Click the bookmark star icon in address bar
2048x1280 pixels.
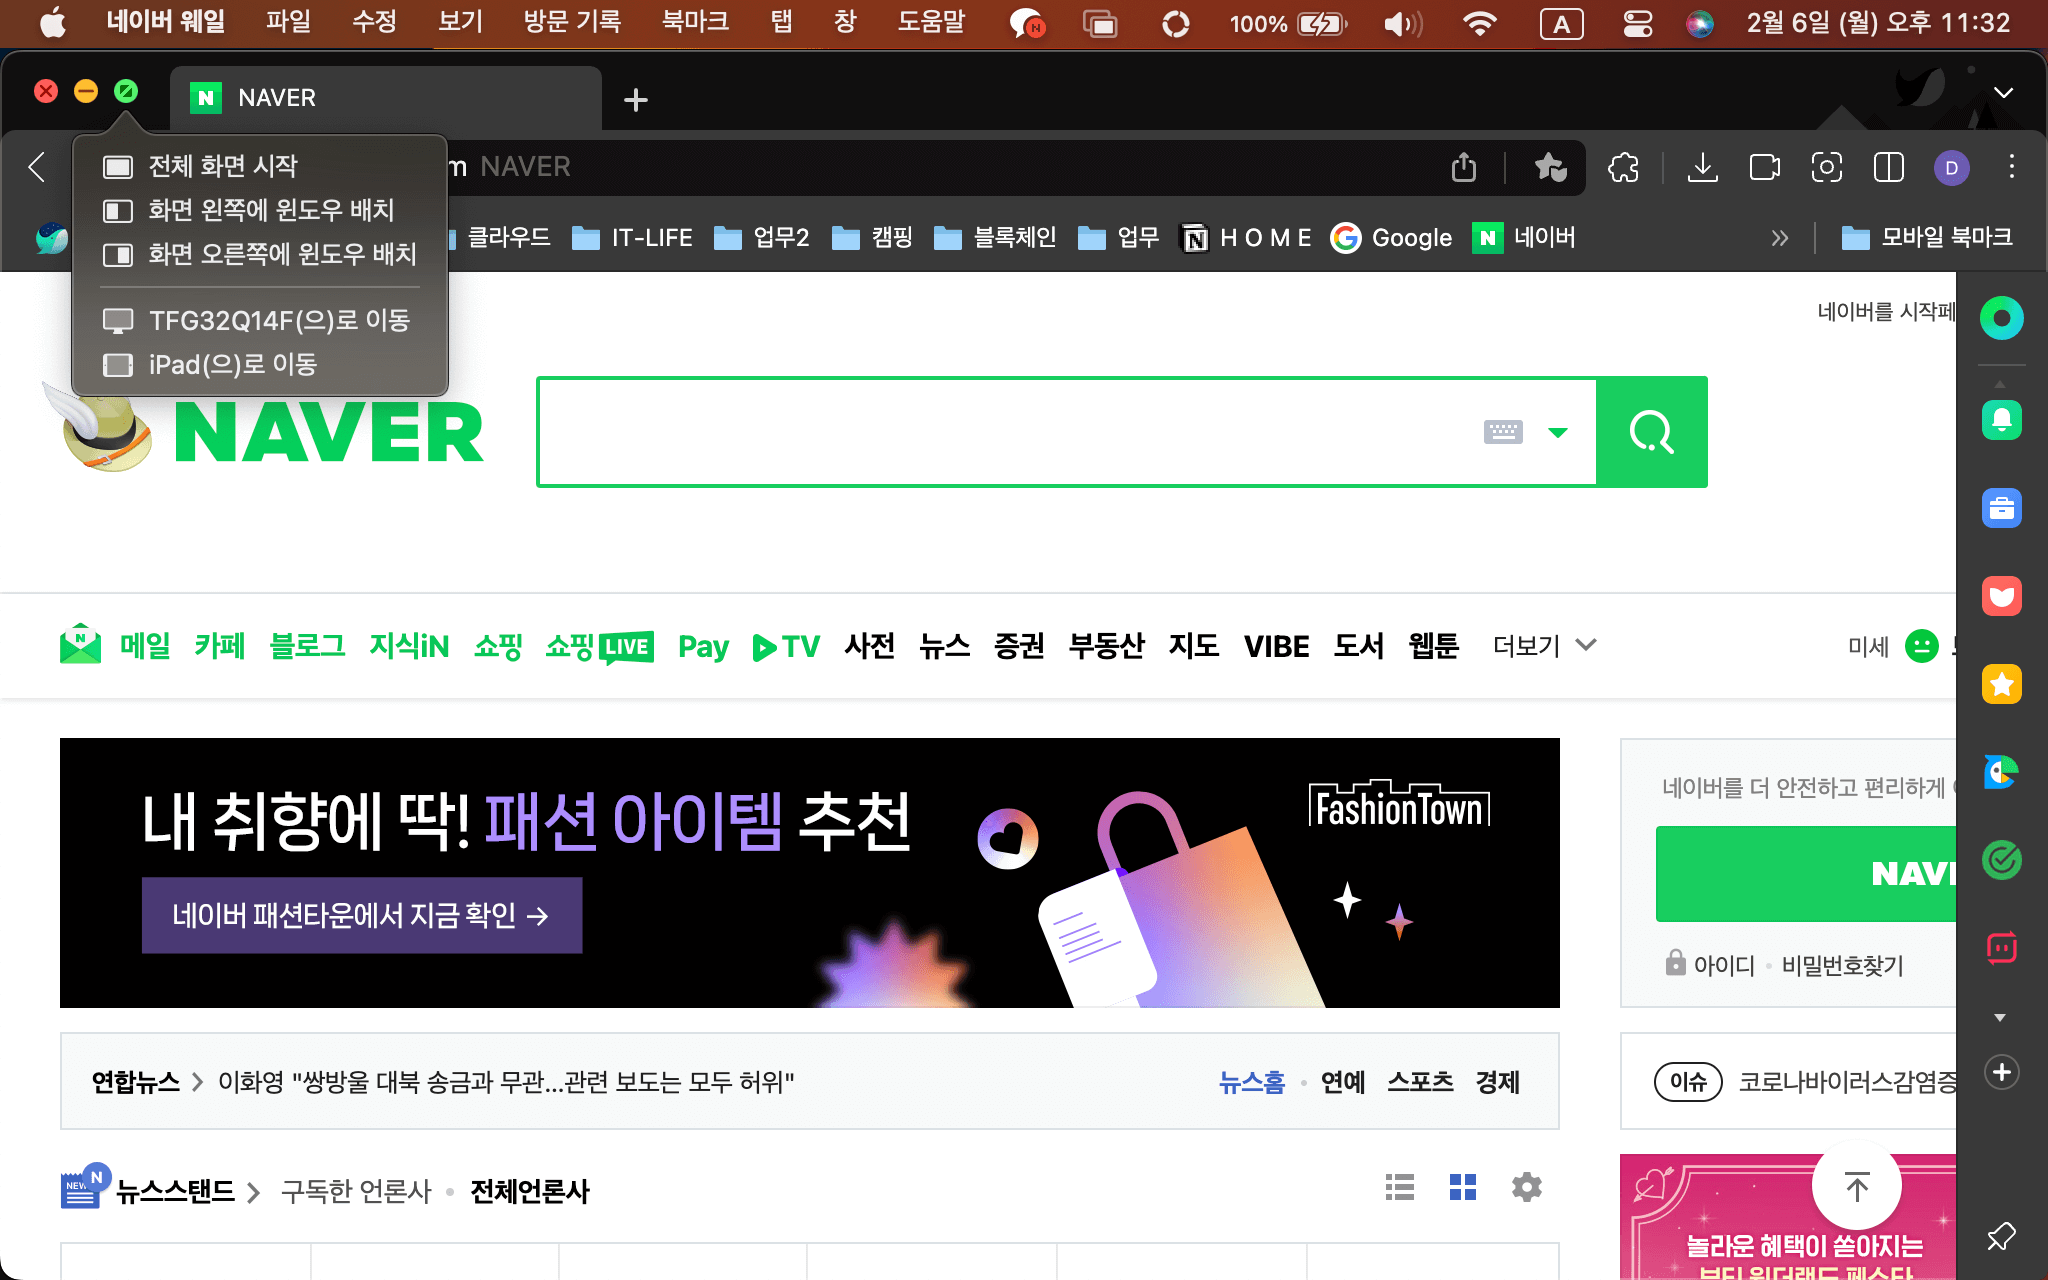[x=1550, y=167]
